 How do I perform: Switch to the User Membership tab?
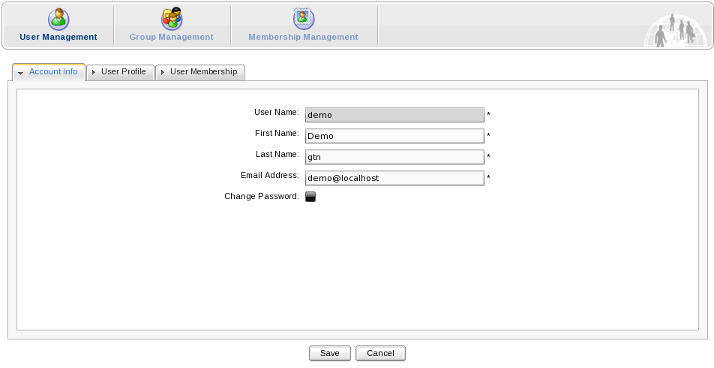click(200, 72)
